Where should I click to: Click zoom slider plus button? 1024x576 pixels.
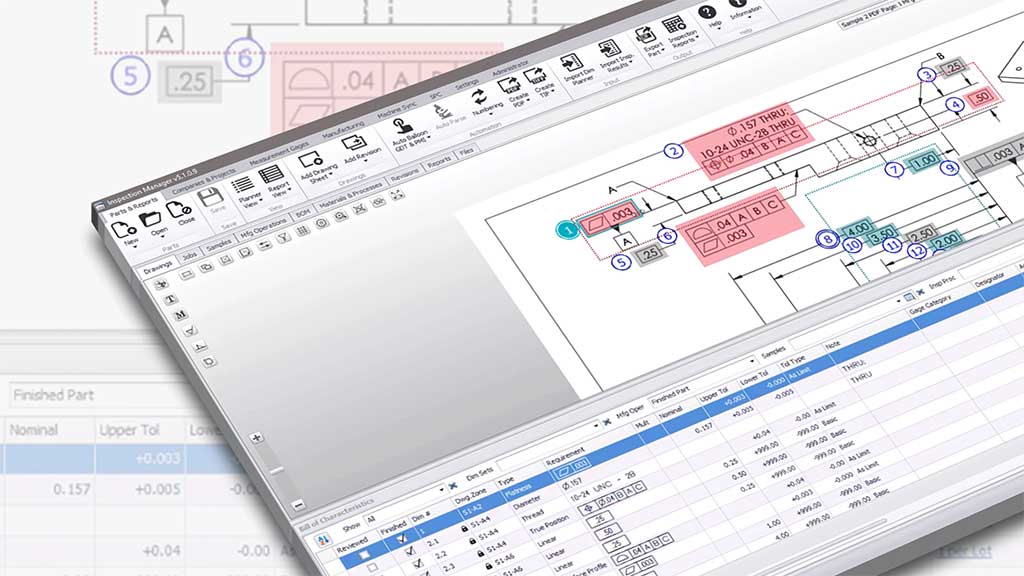[257, 438]
